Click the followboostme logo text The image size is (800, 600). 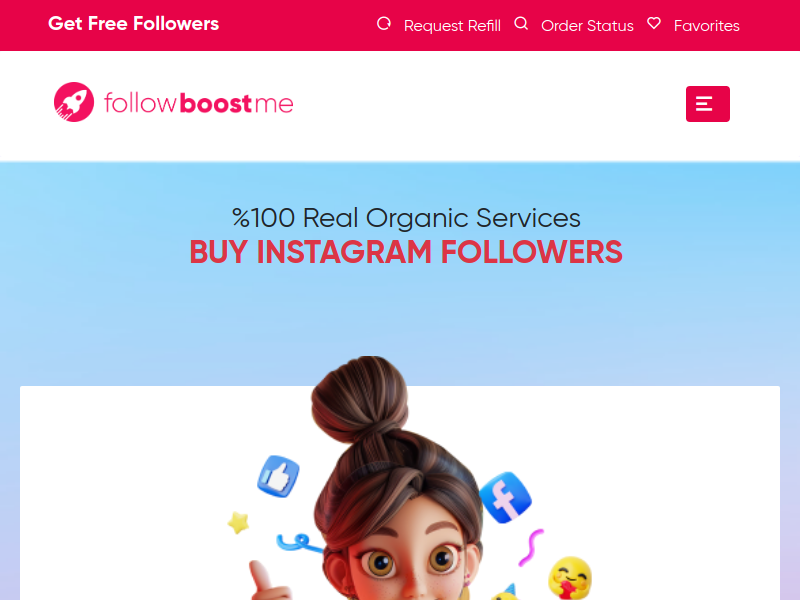point(198,103)
